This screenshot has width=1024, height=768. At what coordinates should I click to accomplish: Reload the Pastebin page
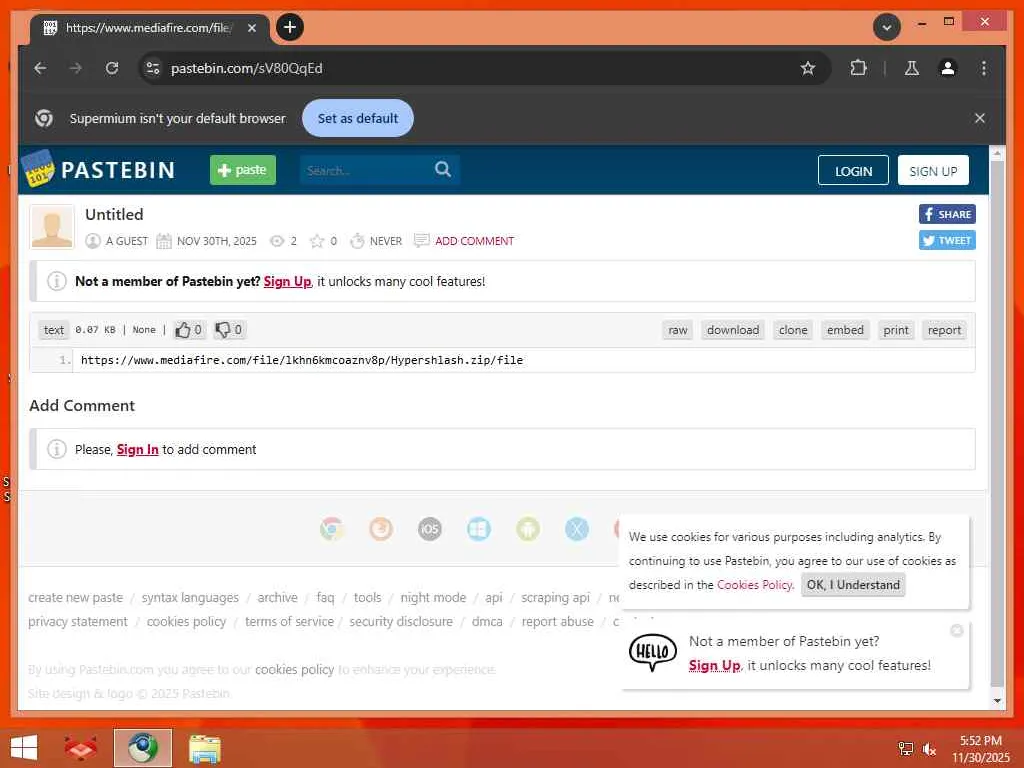coord(112,68)
